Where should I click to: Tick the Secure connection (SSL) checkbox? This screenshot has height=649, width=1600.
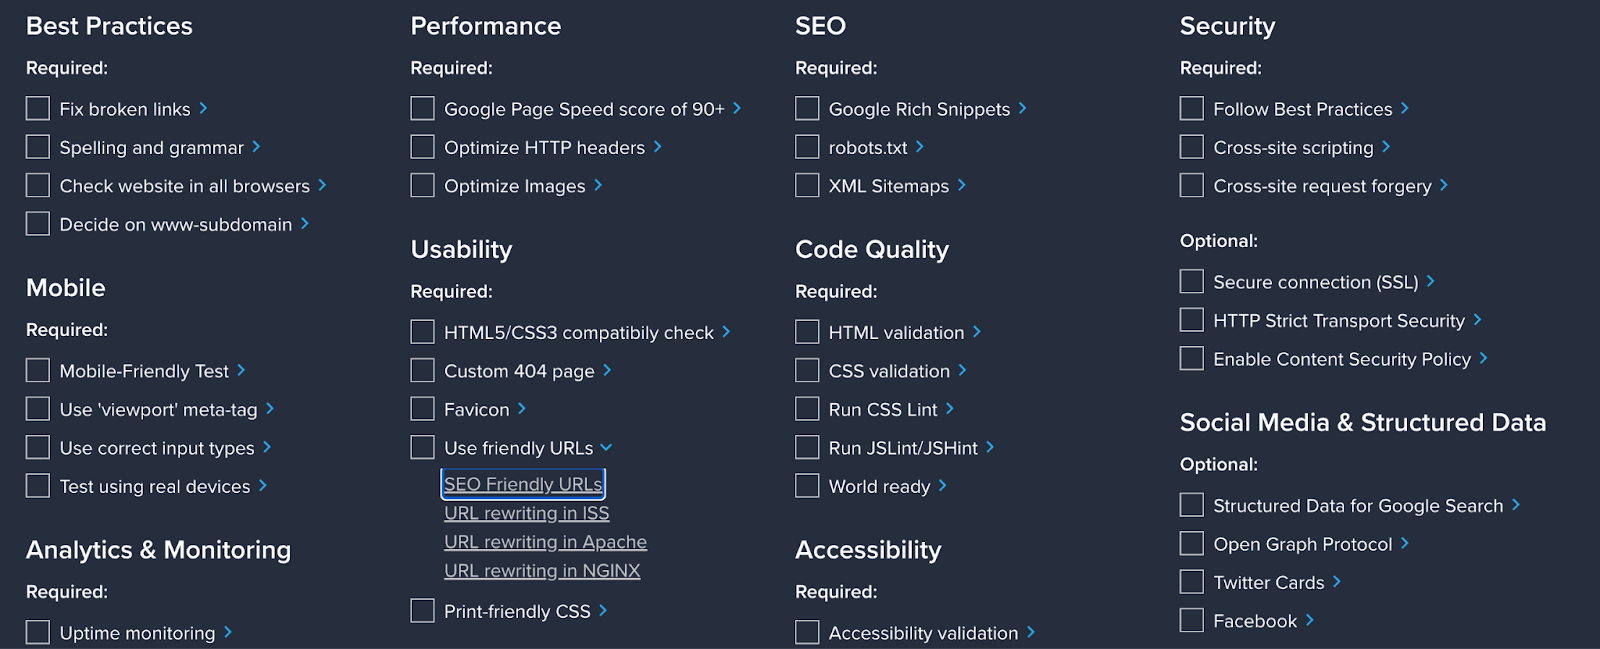[x=1192, y=281]
